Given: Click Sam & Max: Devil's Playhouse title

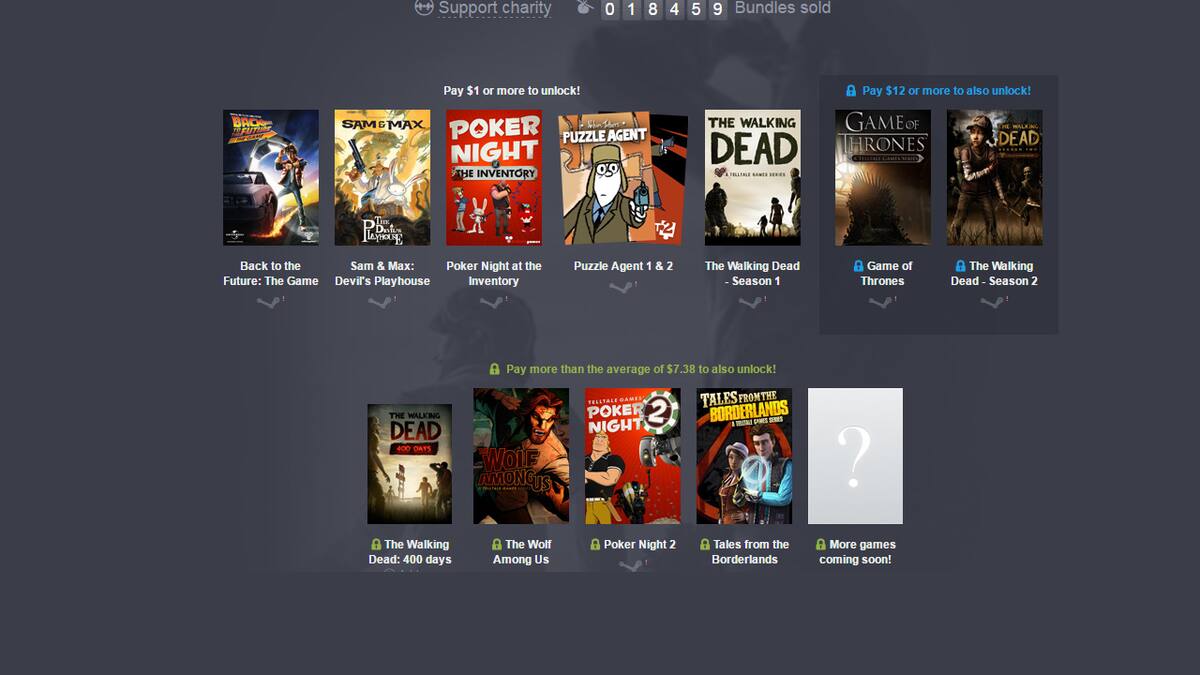Looking at the screenshot, I should (x=382, y=273).
